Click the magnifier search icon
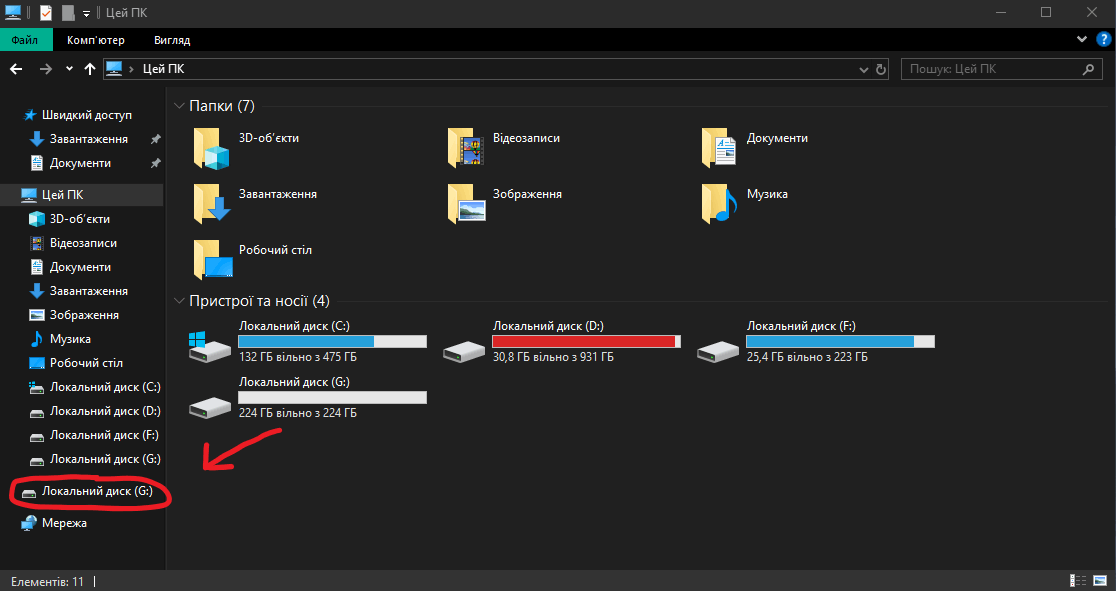Screen dimensions: 1116x591 click(x=1088, y=69)
